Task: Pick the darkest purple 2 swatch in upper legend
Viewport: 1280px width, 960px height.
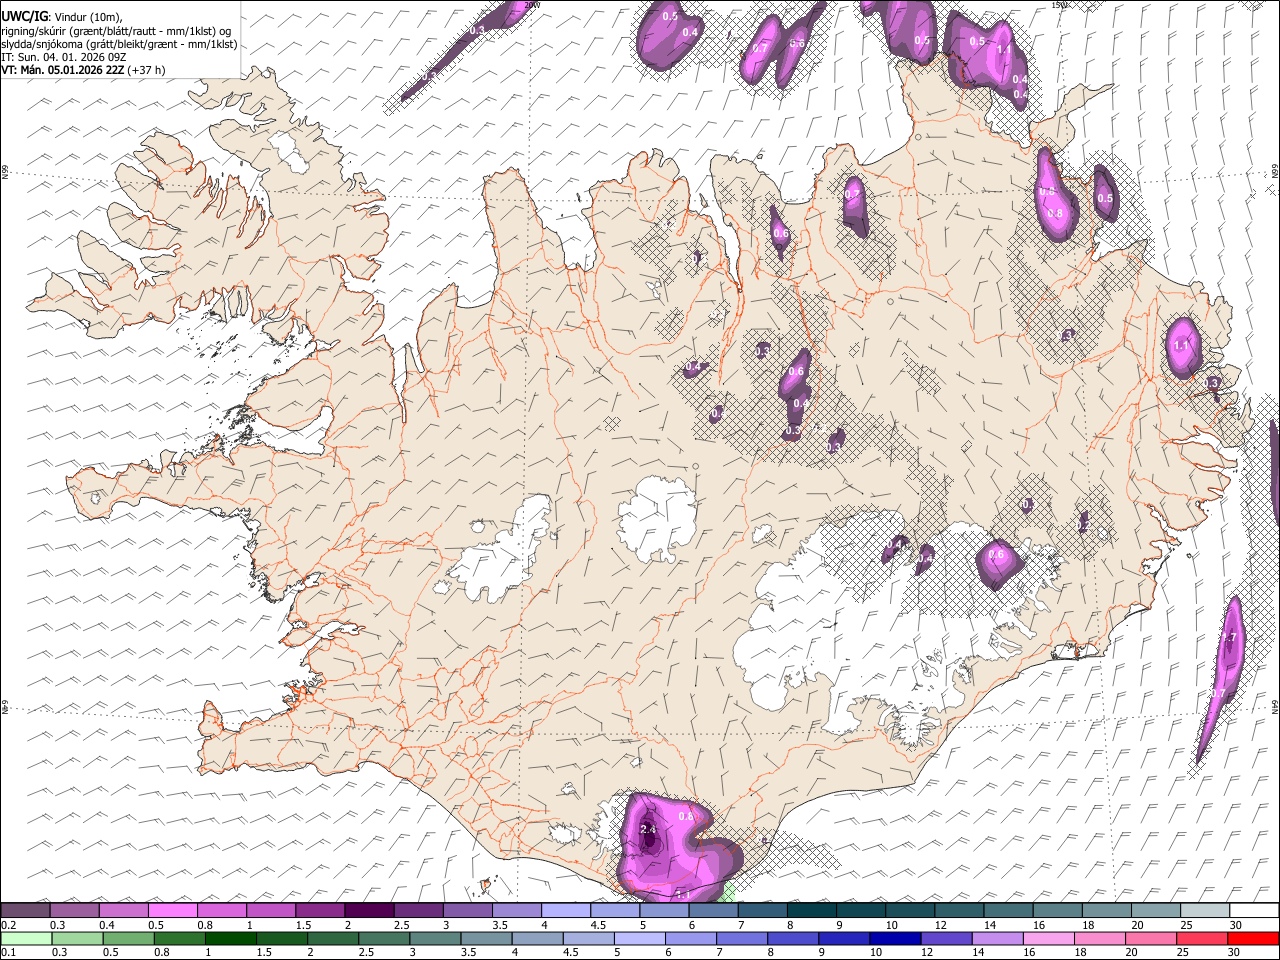Action: click(x=369, y=911)
